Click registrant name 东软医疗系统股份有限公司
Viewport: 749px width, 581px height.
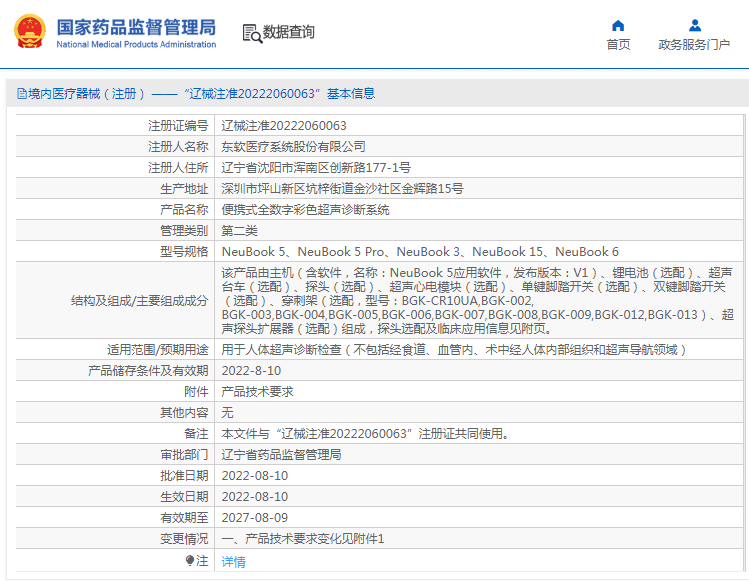pos(293,147)
